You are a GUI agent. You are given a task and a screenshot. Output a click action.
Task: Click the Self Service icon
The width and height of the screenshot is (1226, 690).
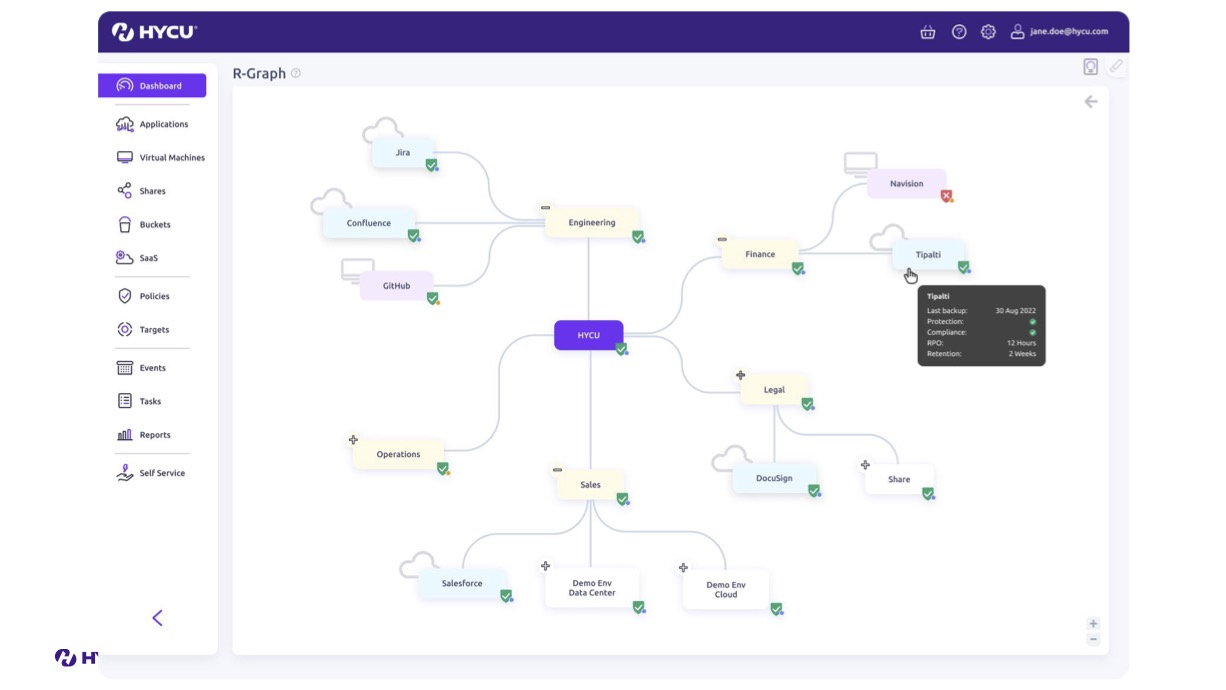125,473
